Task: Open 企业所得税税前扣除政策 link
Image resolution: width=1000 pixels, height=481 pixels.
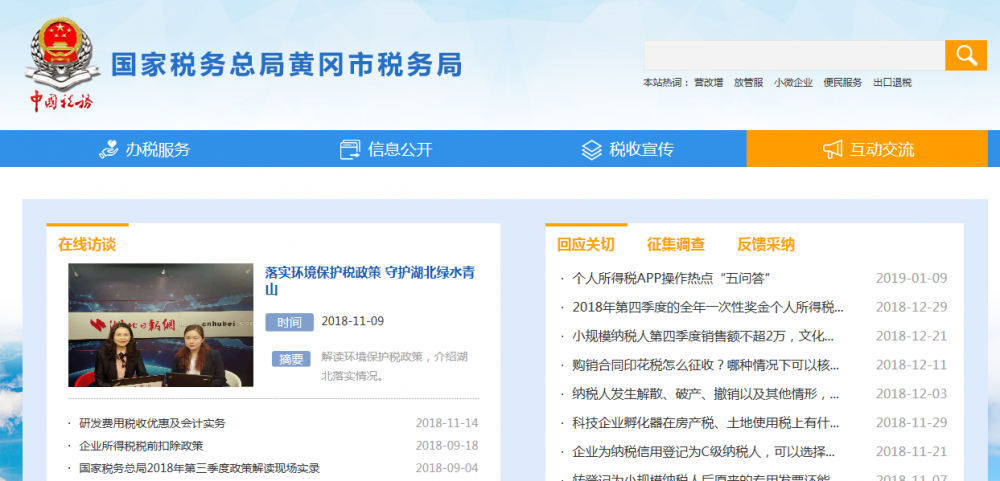Action: click(141, 446)
